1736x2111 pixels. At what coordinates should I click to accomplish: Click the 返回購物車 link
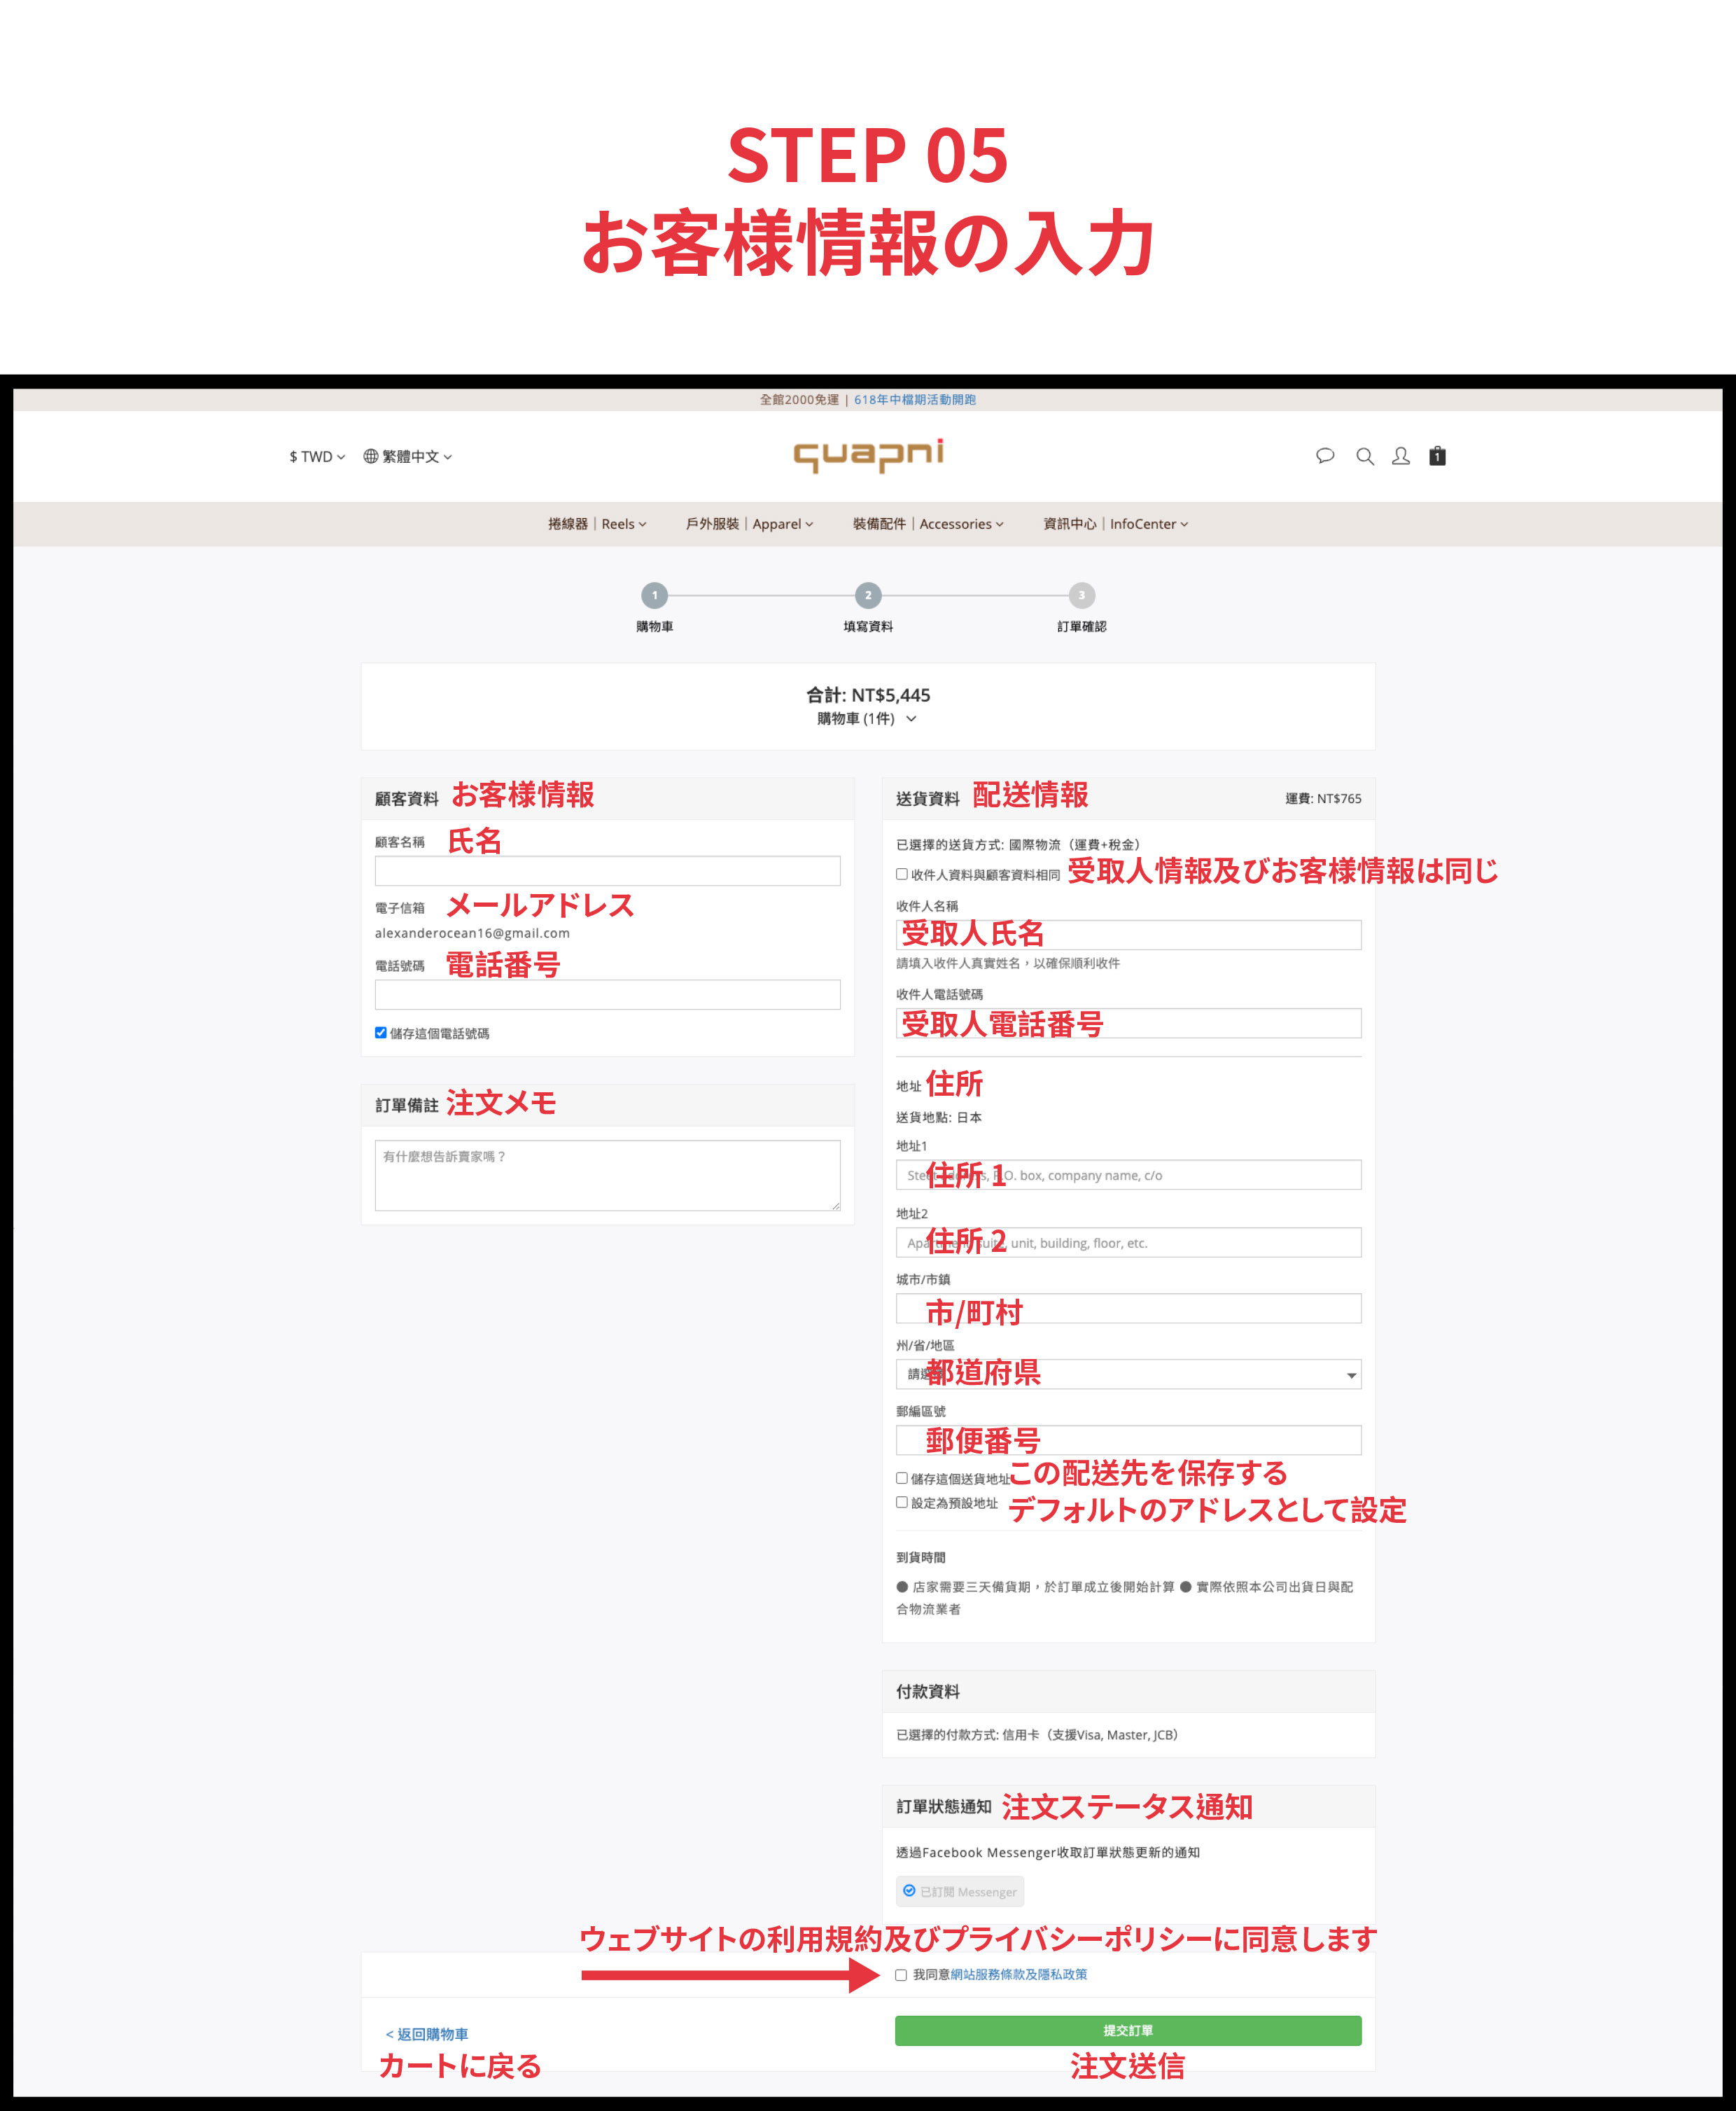427,2034
